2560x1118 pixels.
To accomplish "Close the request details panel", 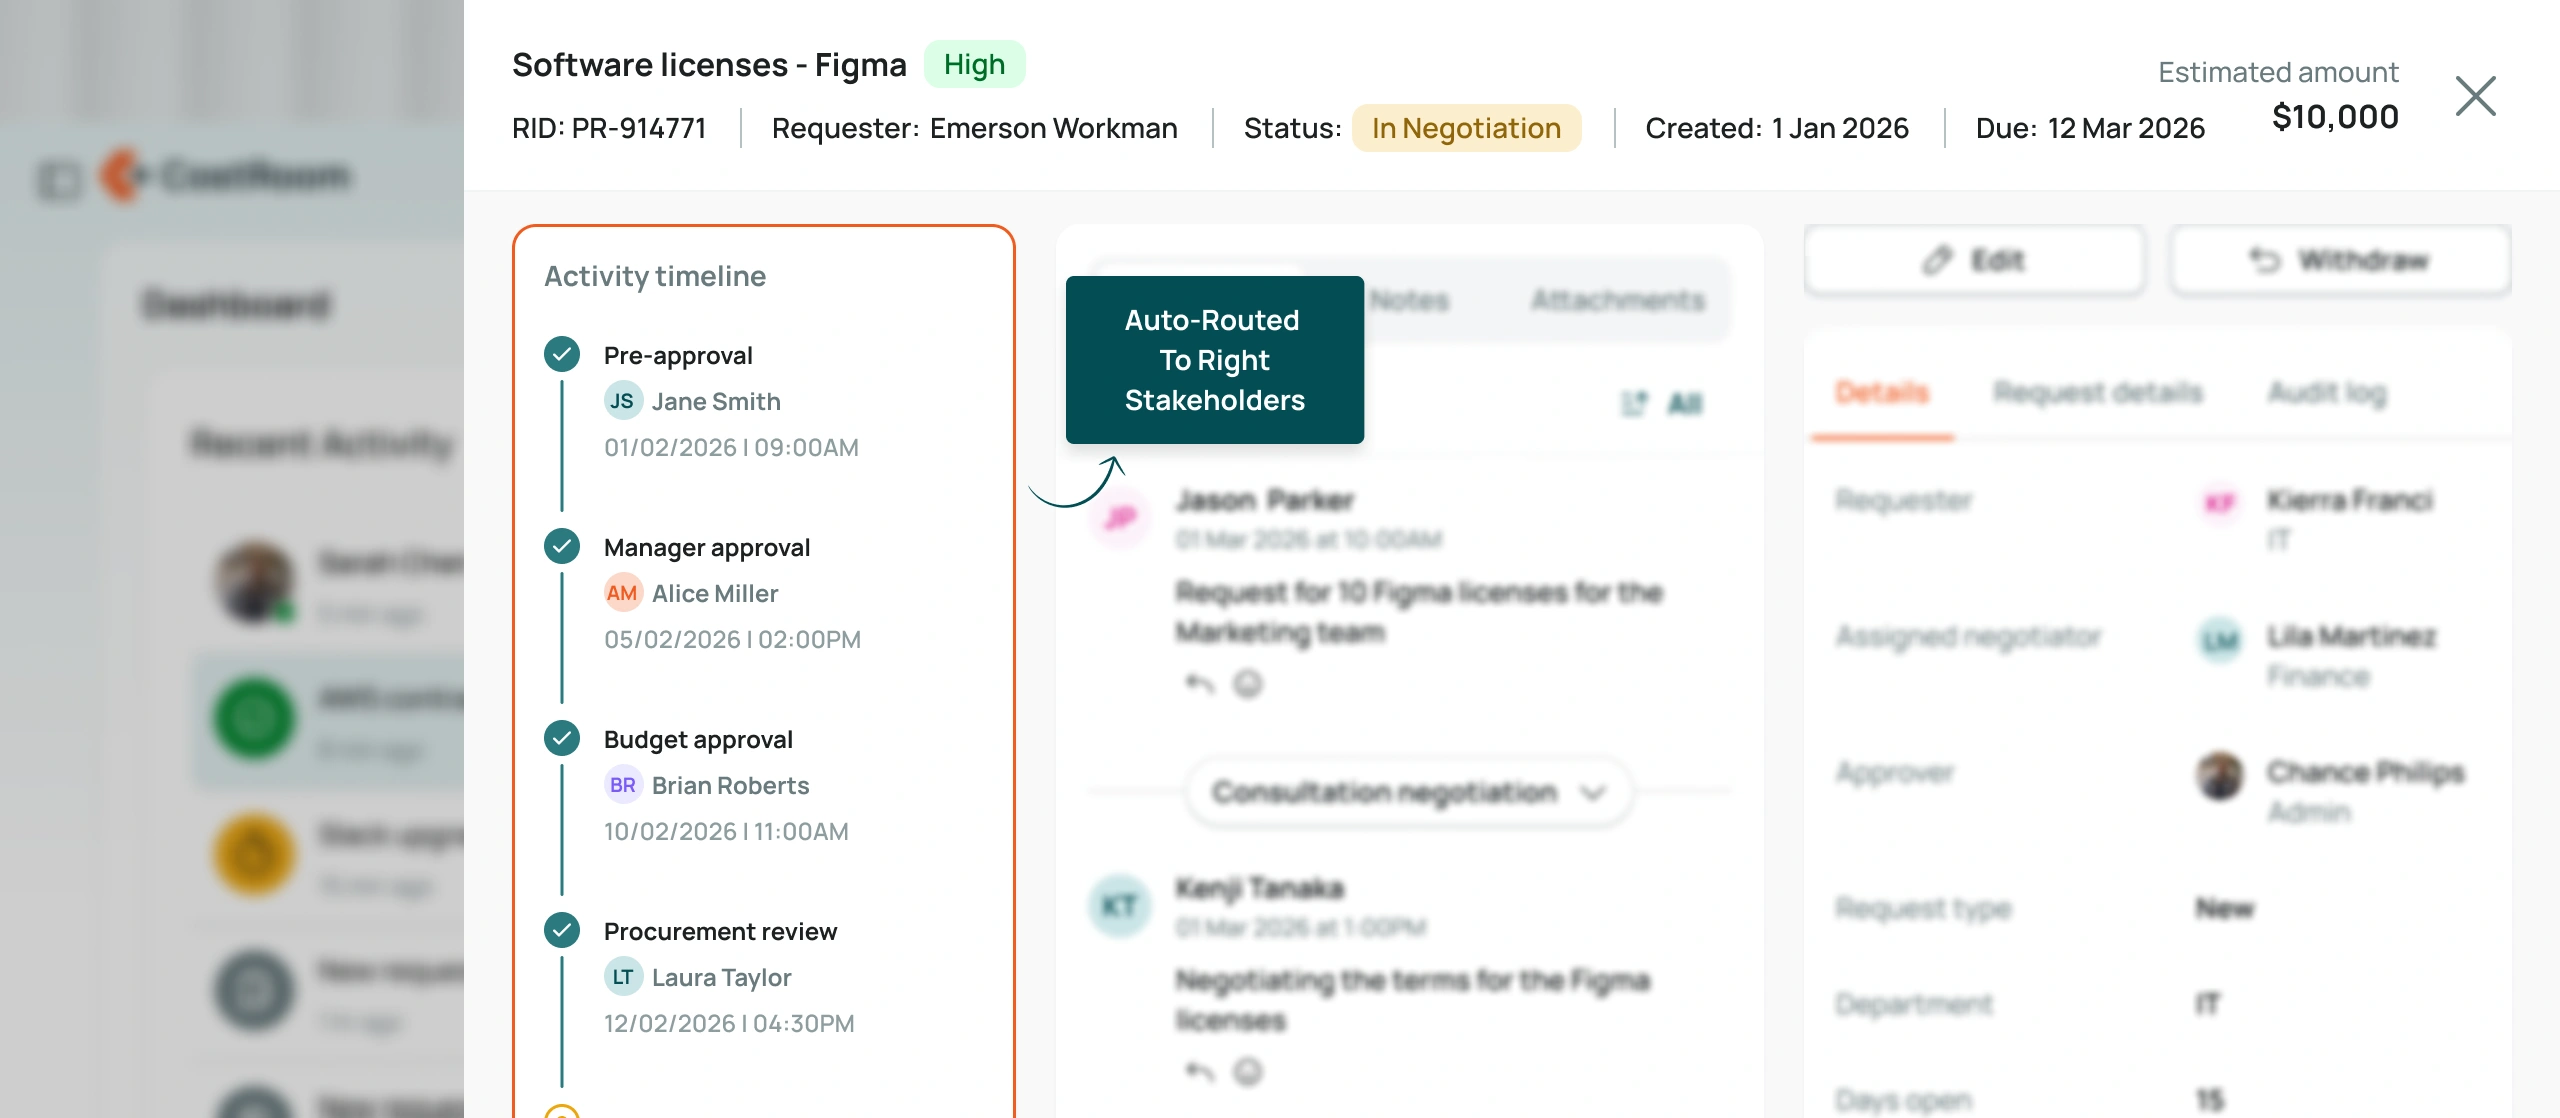I will [x=2475, y=96].
